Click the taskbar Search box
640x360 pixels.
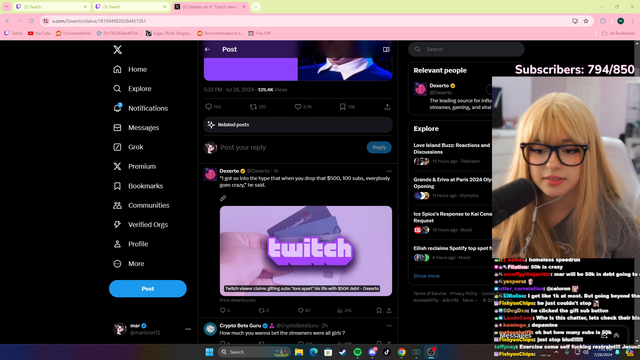[x=254, y=352]
